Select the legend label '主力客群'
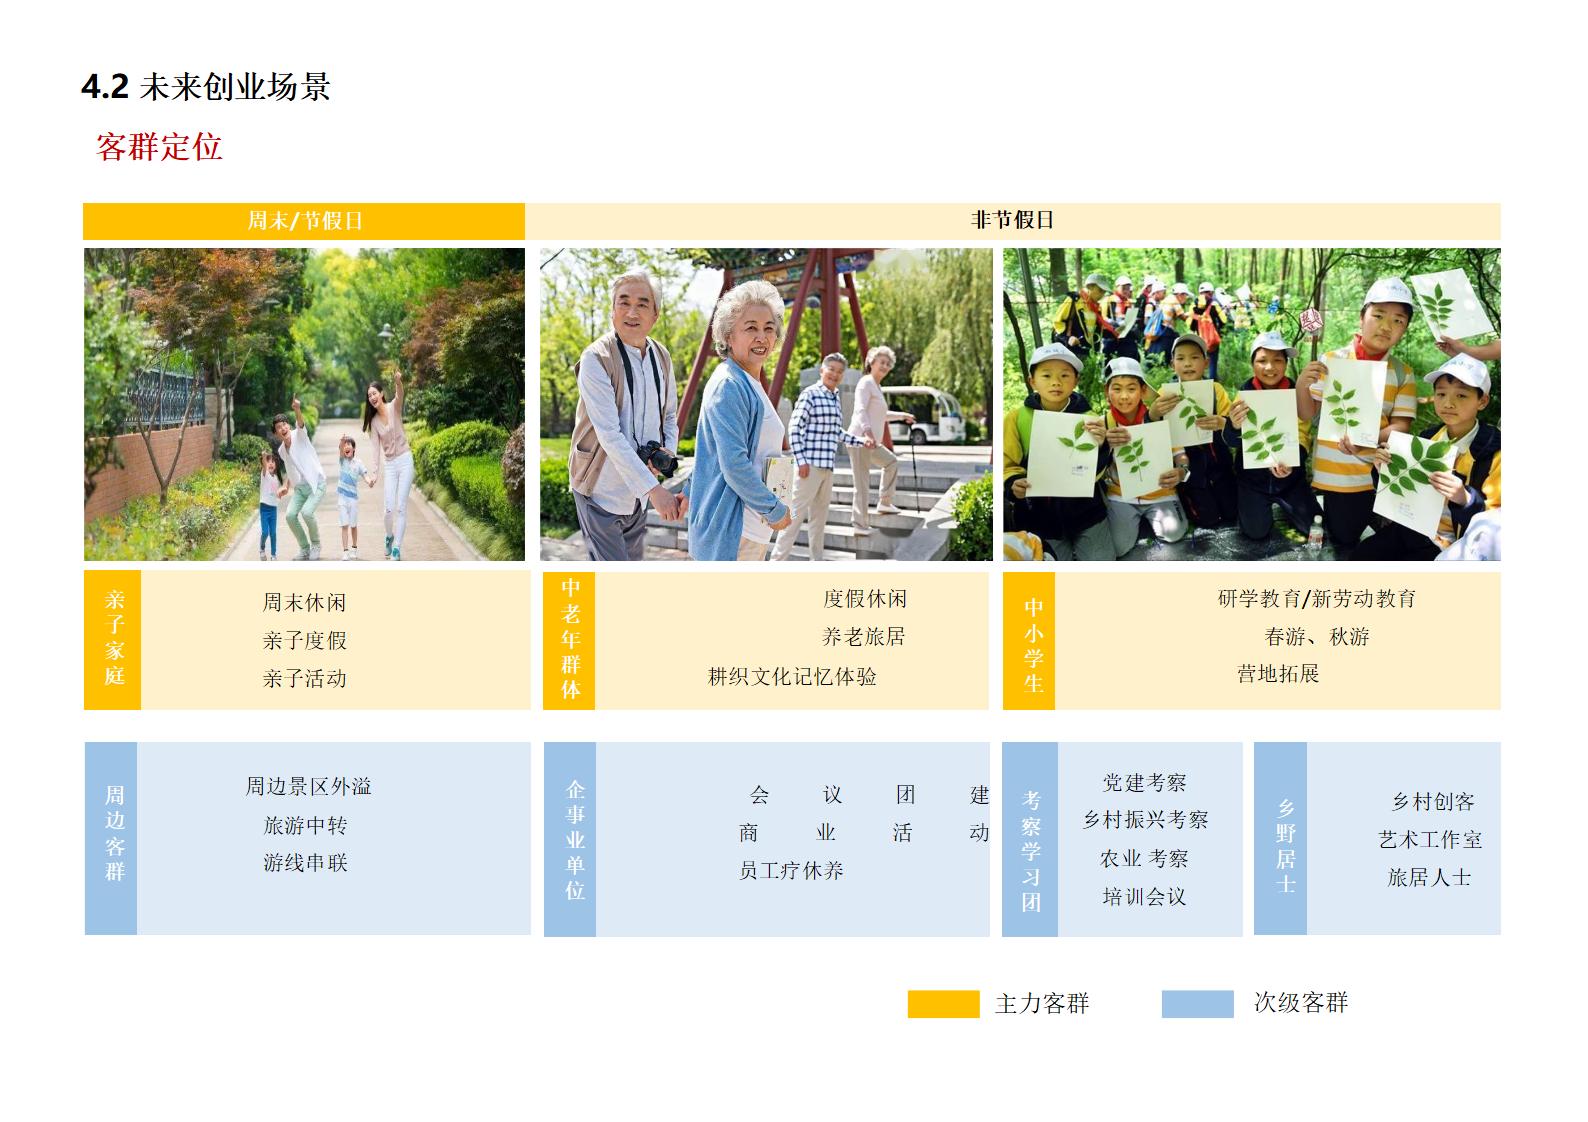The height and width of the screenshot is (1122, 1588). coord(1042,1004)
